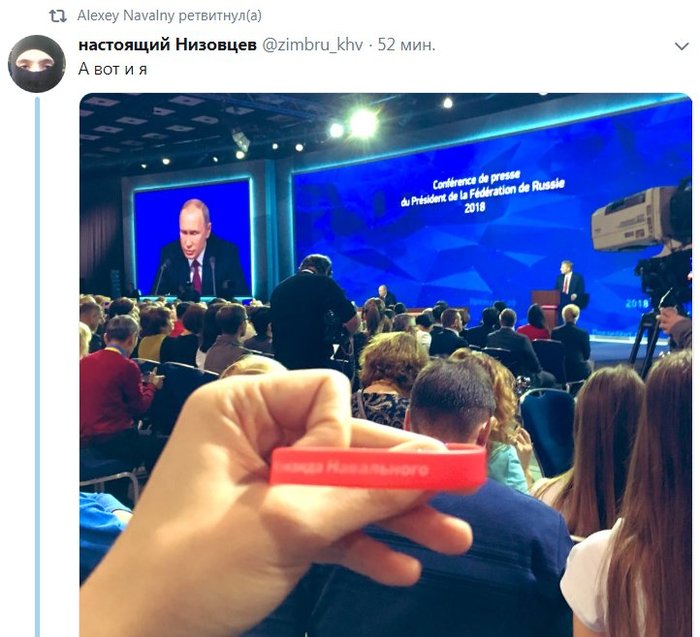This screenshot has width=700, height=637.
Task: Click the blue thread line below avatar
Action: [38, 366]
